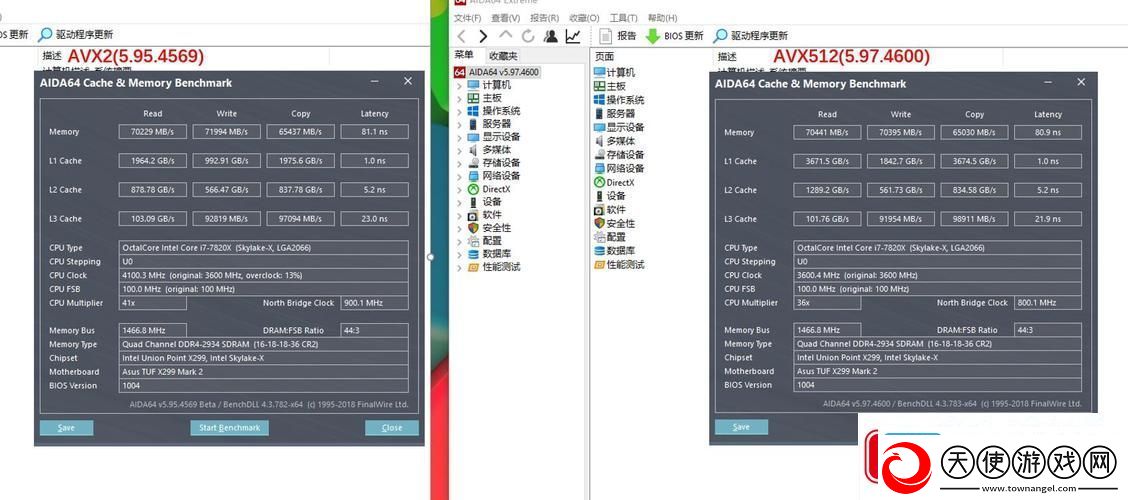This screenshot has height=500, width=1128.
Task: Expand the 计算机 node in the menu tree
Action: 460,85
